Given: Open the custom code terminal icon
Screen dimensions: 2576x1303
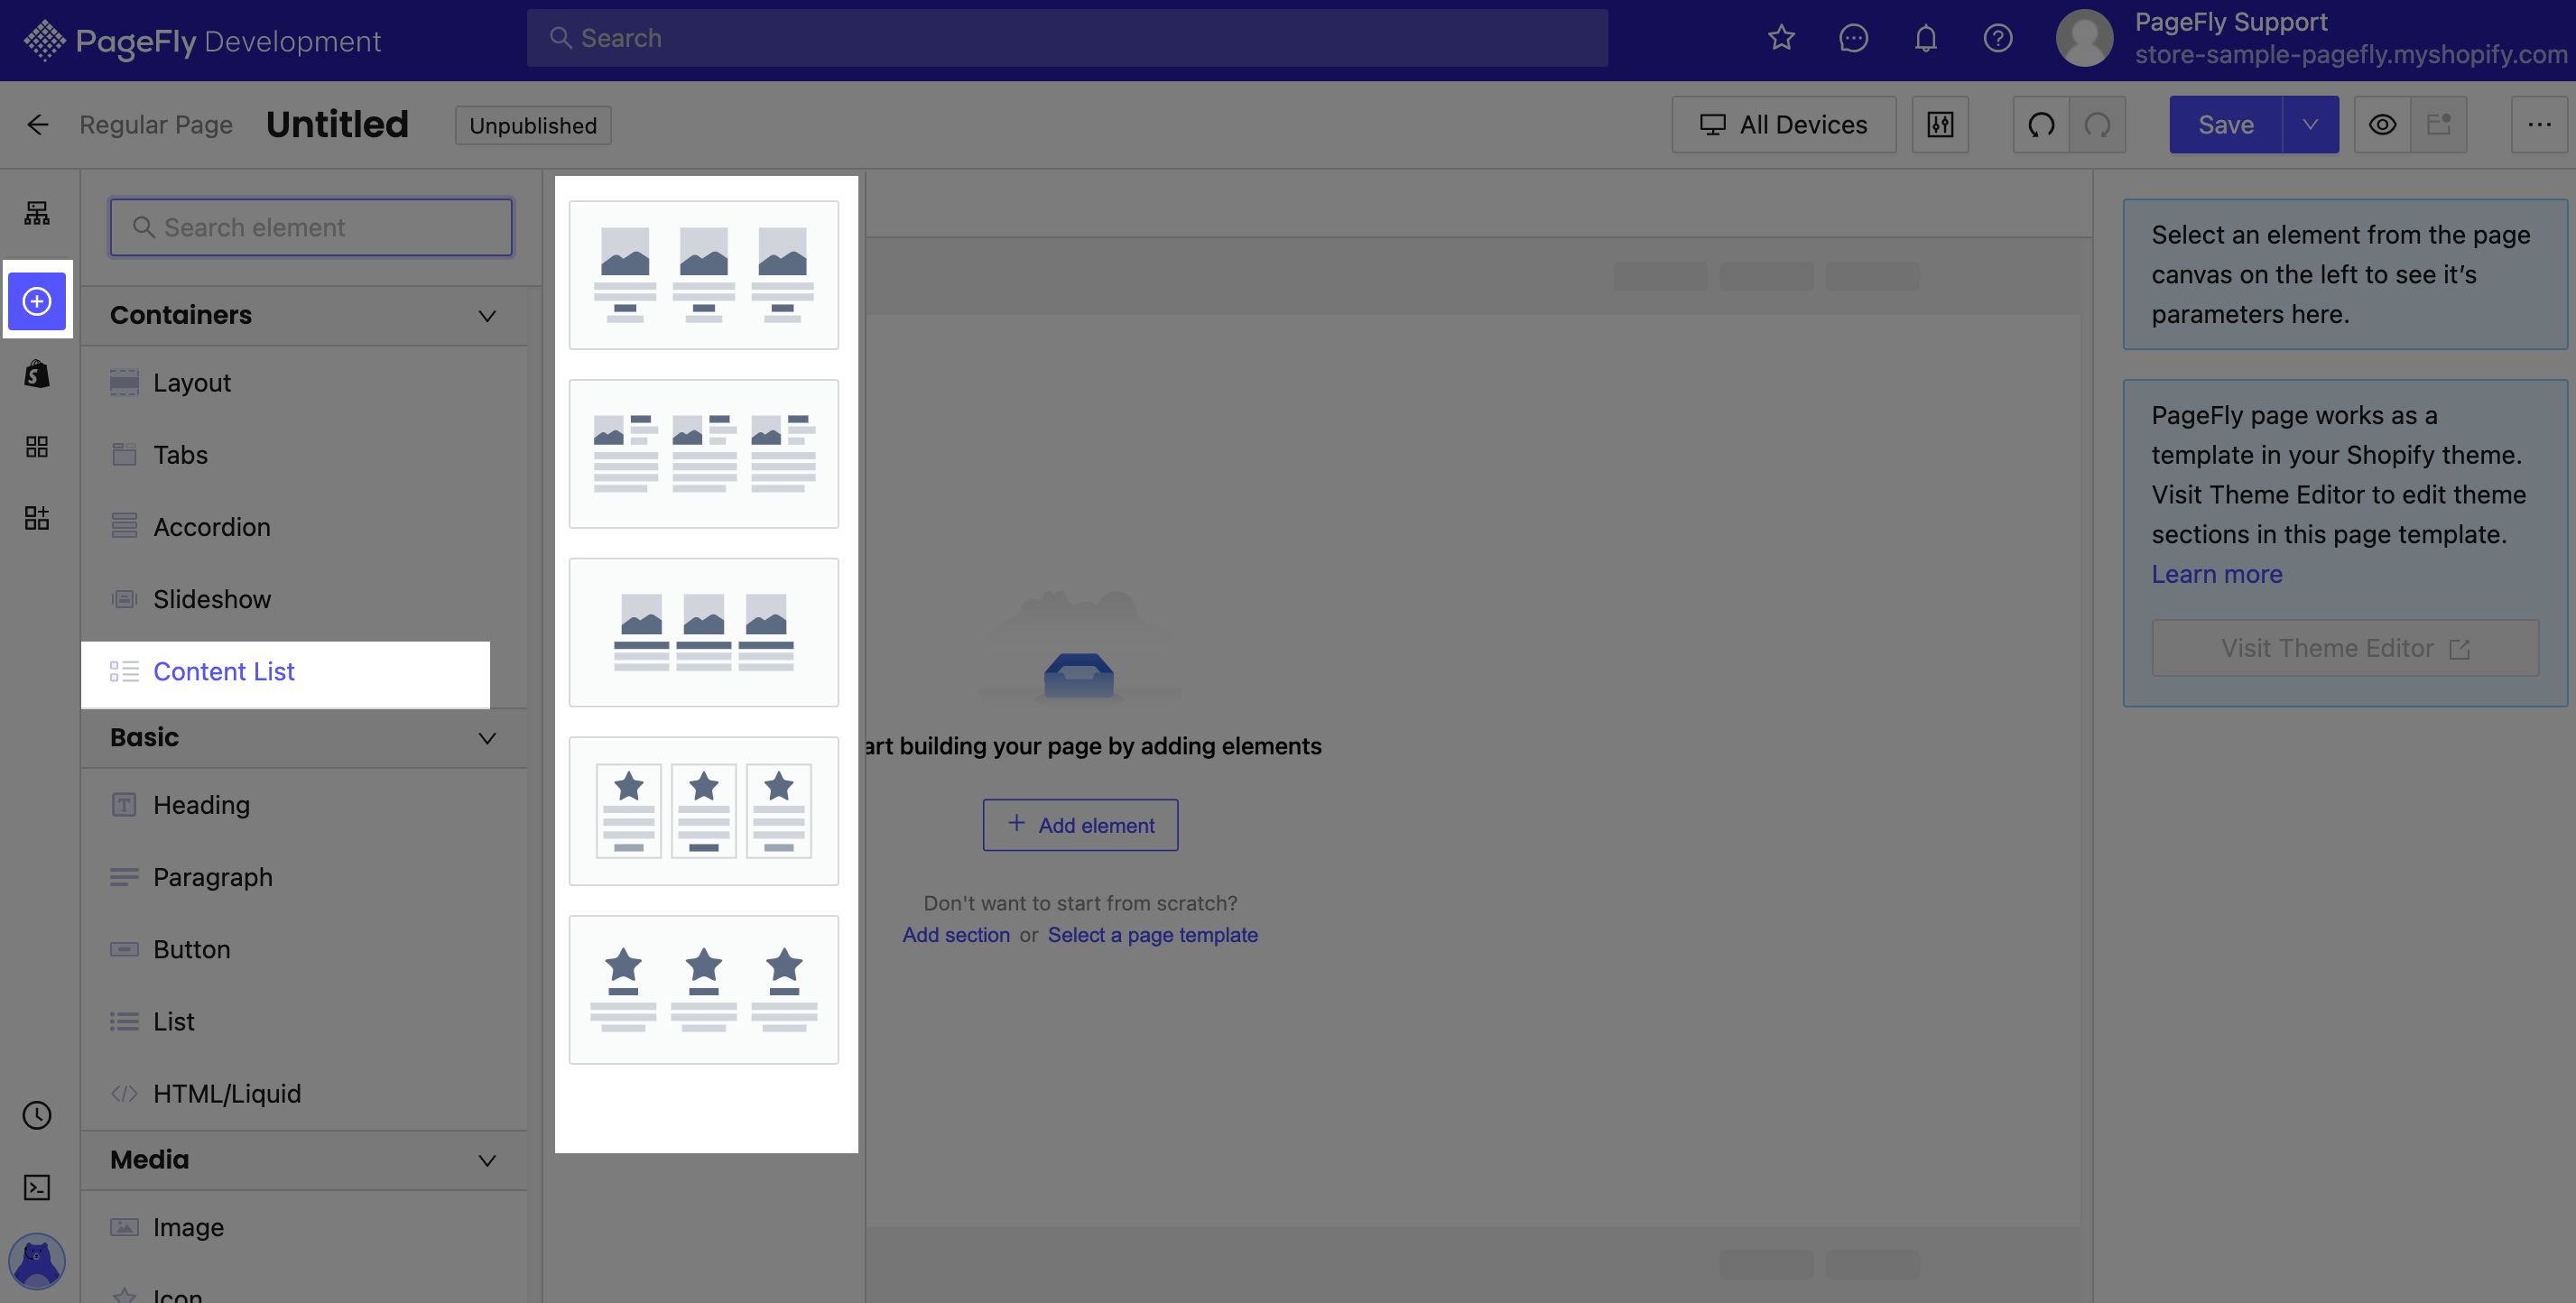Looking at the screenshot, I should point(37,1187).
